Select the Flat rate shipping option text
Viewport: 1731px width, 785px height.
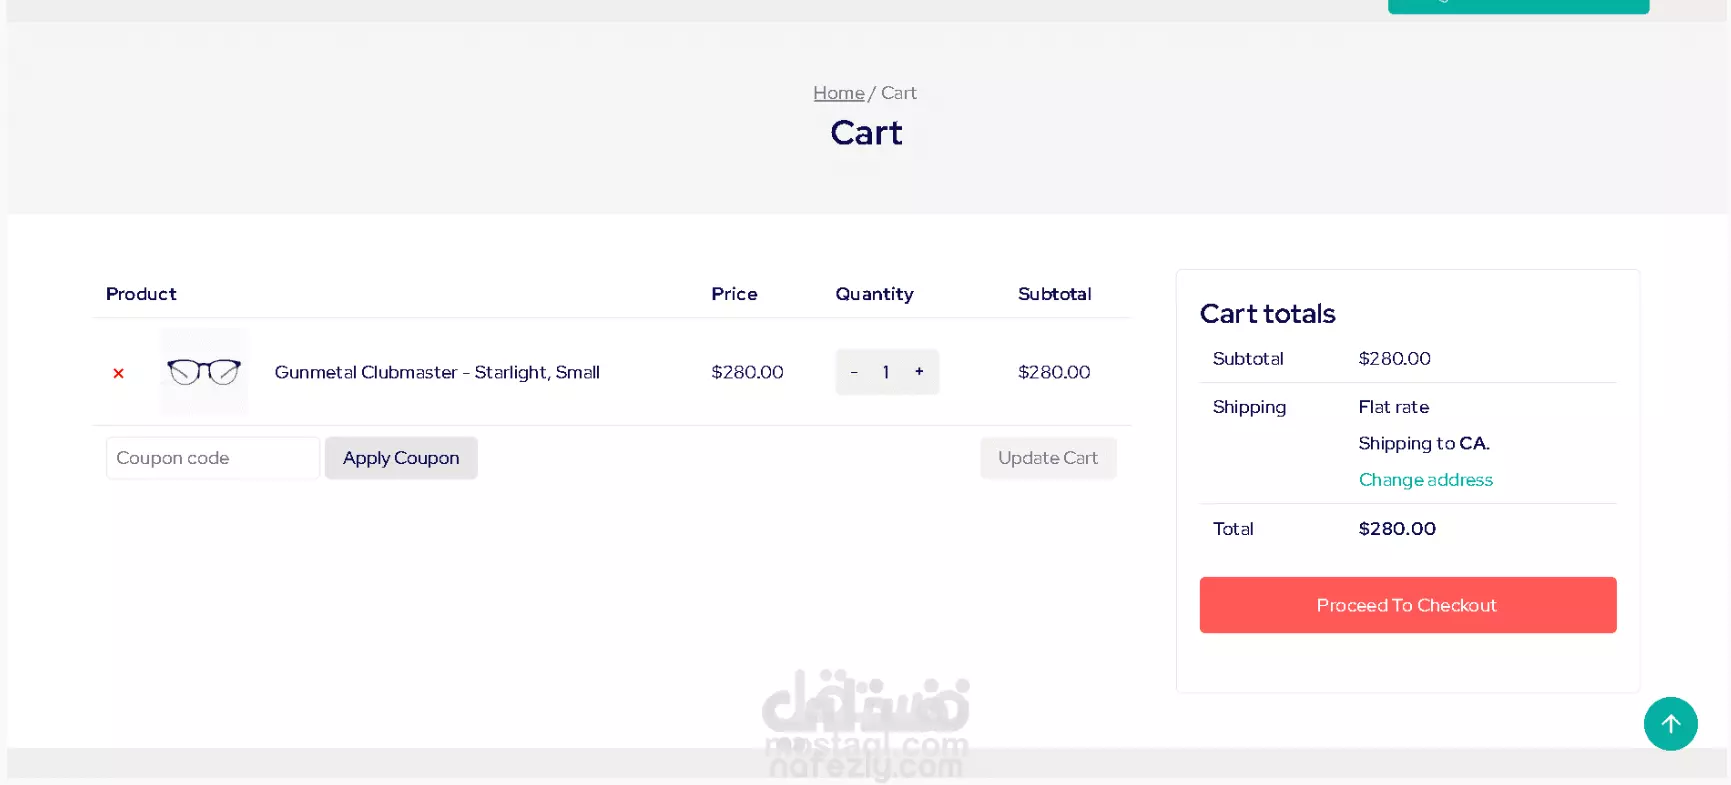click(1393, 407)
